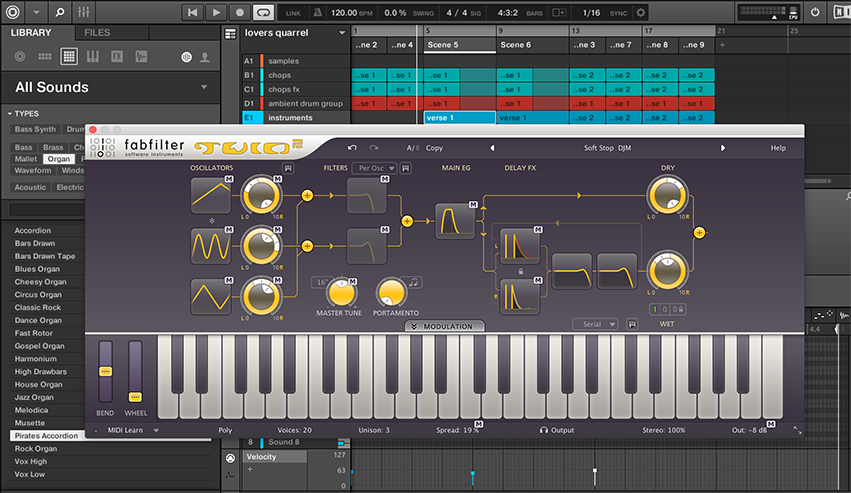Image resolution: width=851 pixels, height=493 pixels.
Task: Click the MIDI Learn button
Action: 127,430
